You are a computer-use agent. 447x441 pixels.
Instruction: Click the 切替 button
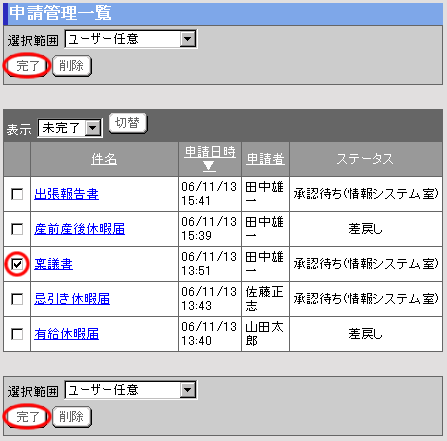pos(128,123)
